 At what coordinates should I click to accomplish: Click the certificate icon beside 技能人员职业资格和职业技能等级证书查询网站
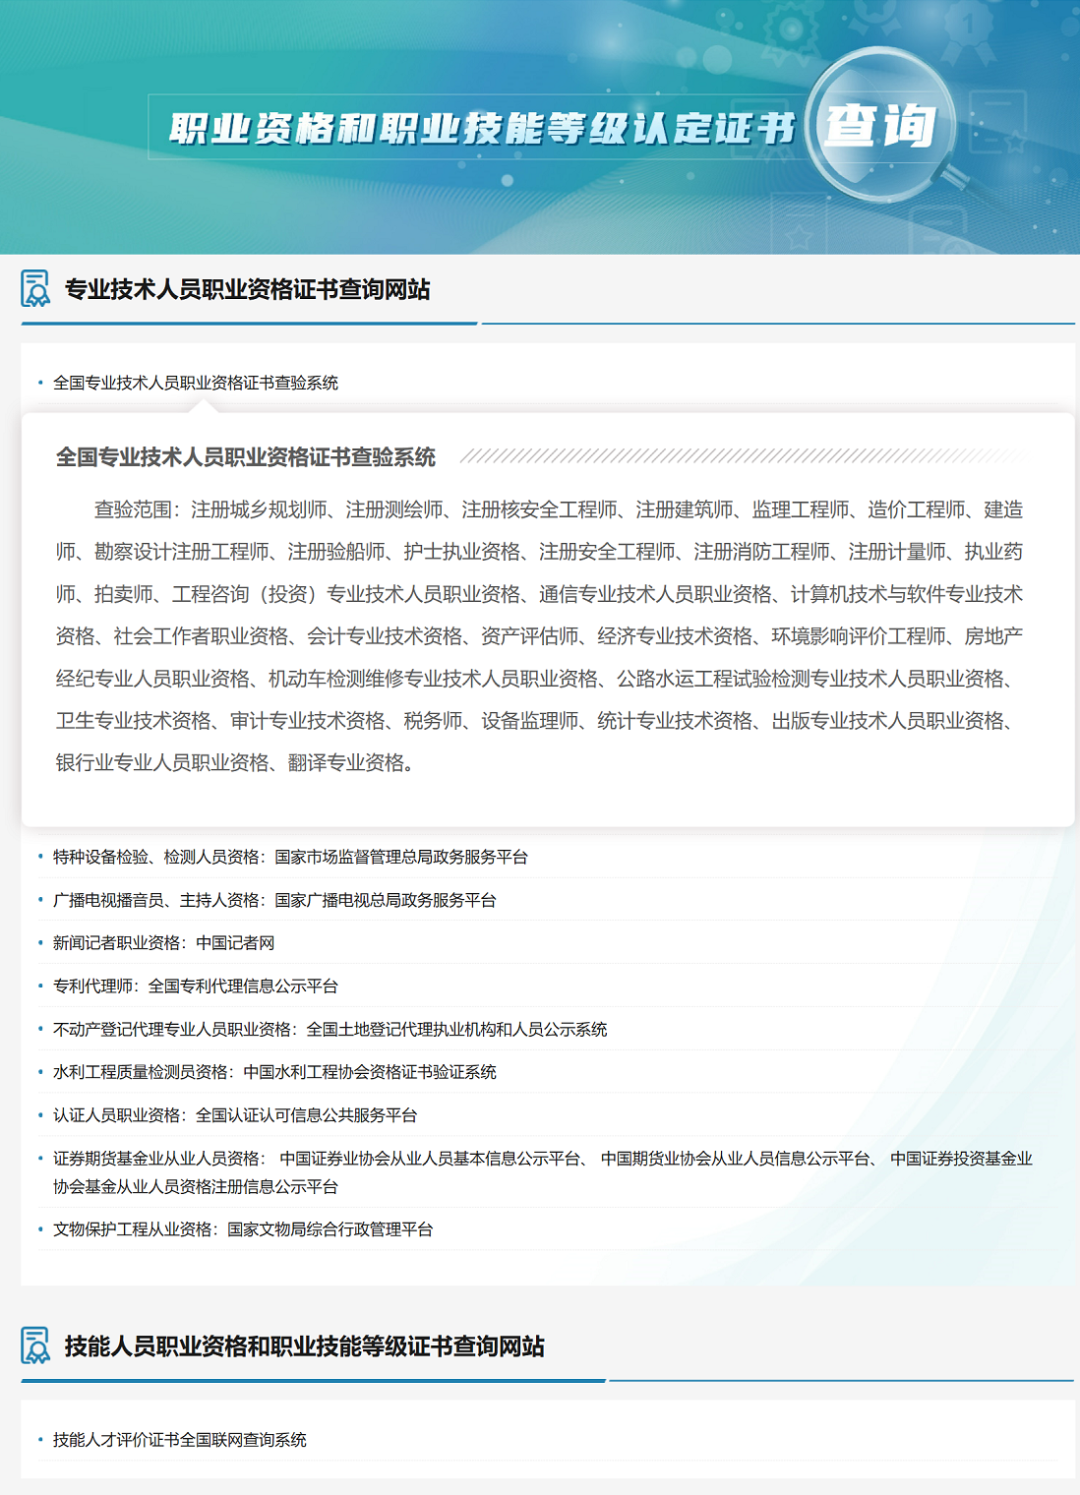(x=36, y=1347)
